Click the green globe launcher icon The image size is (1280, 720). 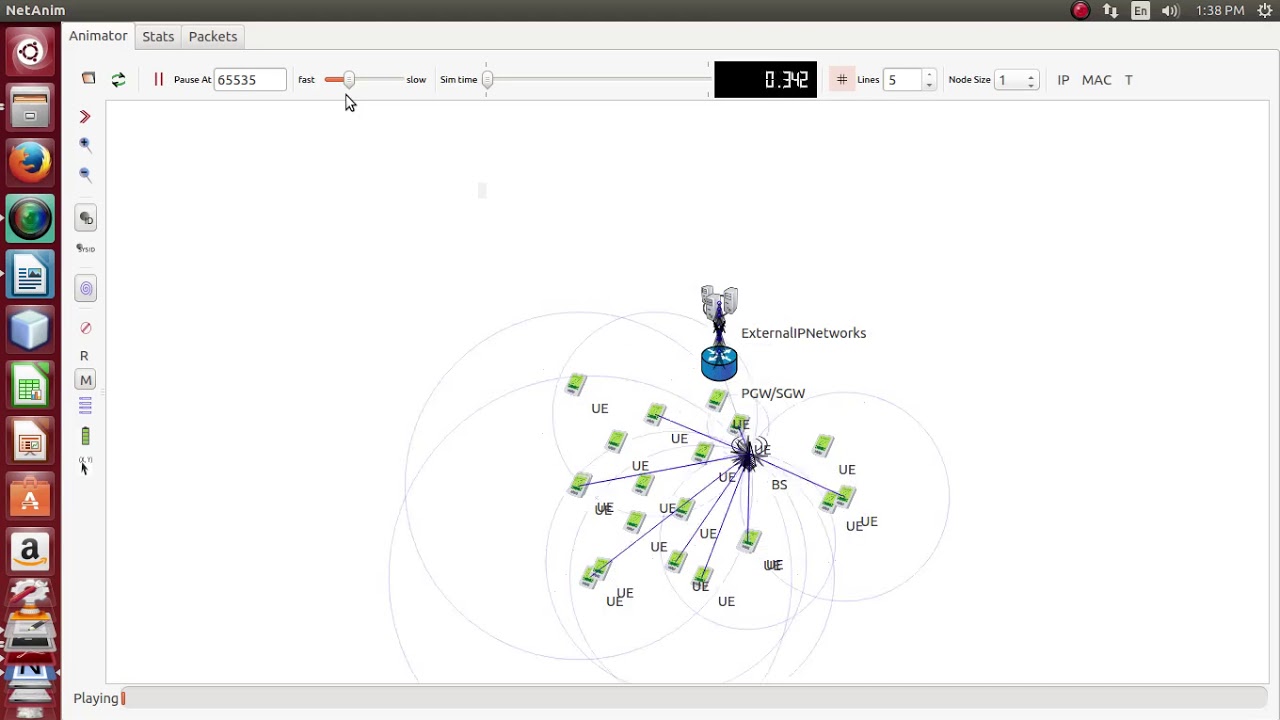tap(30, 219)
